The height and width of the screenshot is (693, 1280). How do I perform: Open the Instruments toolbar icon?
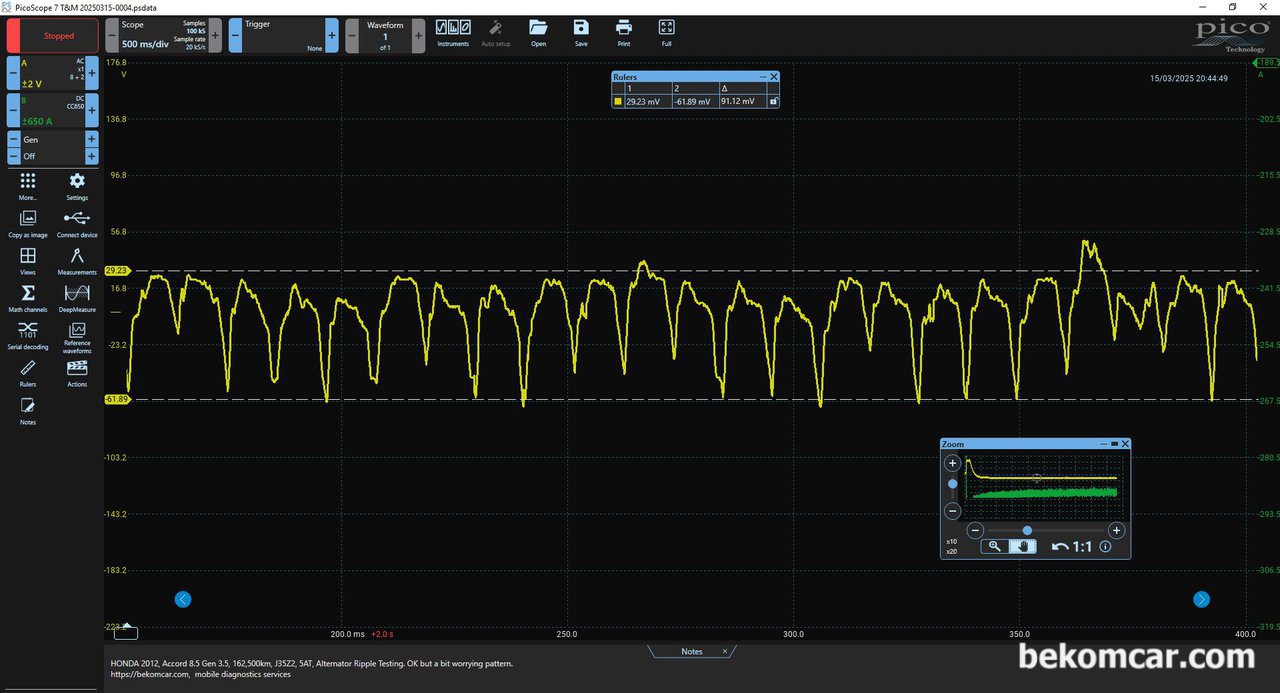pos(453,33)
